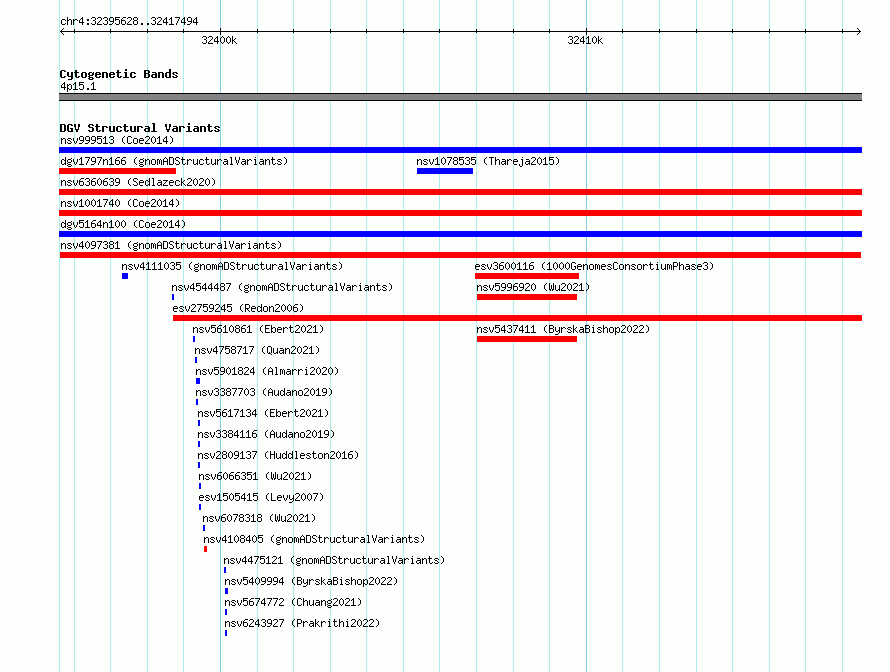
Task: Open nsv4108405 gnomAD variant label
Action: 314,539
